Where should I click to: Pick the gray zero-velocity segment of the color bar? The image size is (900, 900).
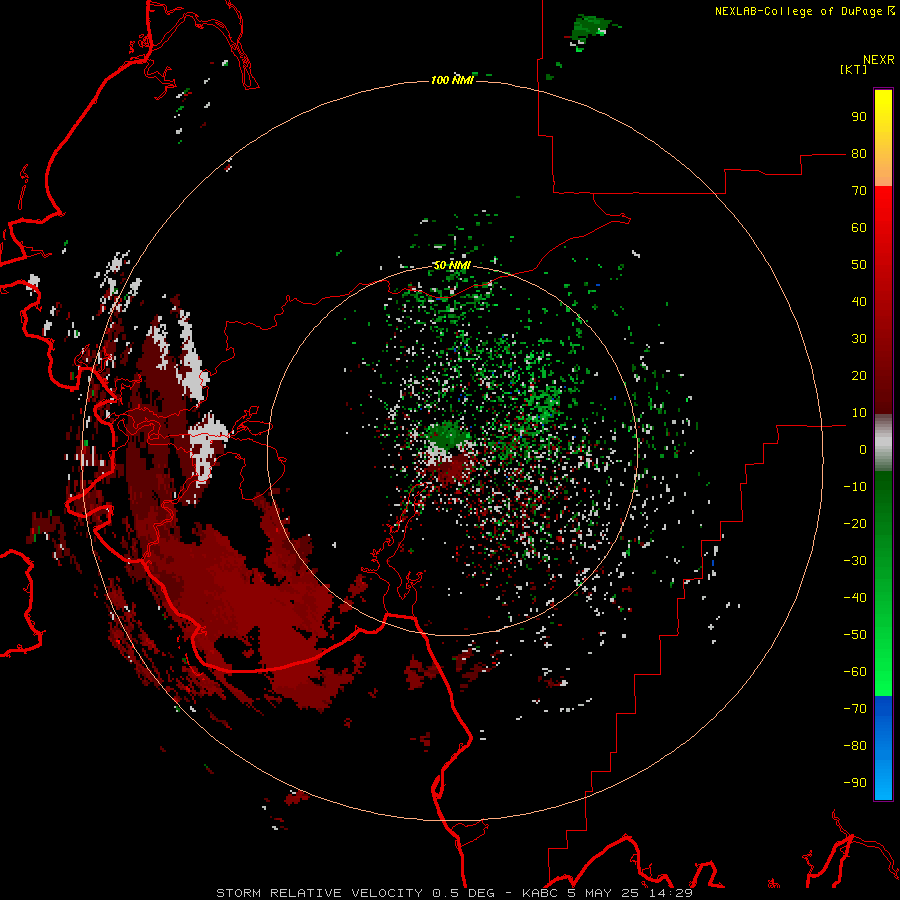(x=883, y=443)
